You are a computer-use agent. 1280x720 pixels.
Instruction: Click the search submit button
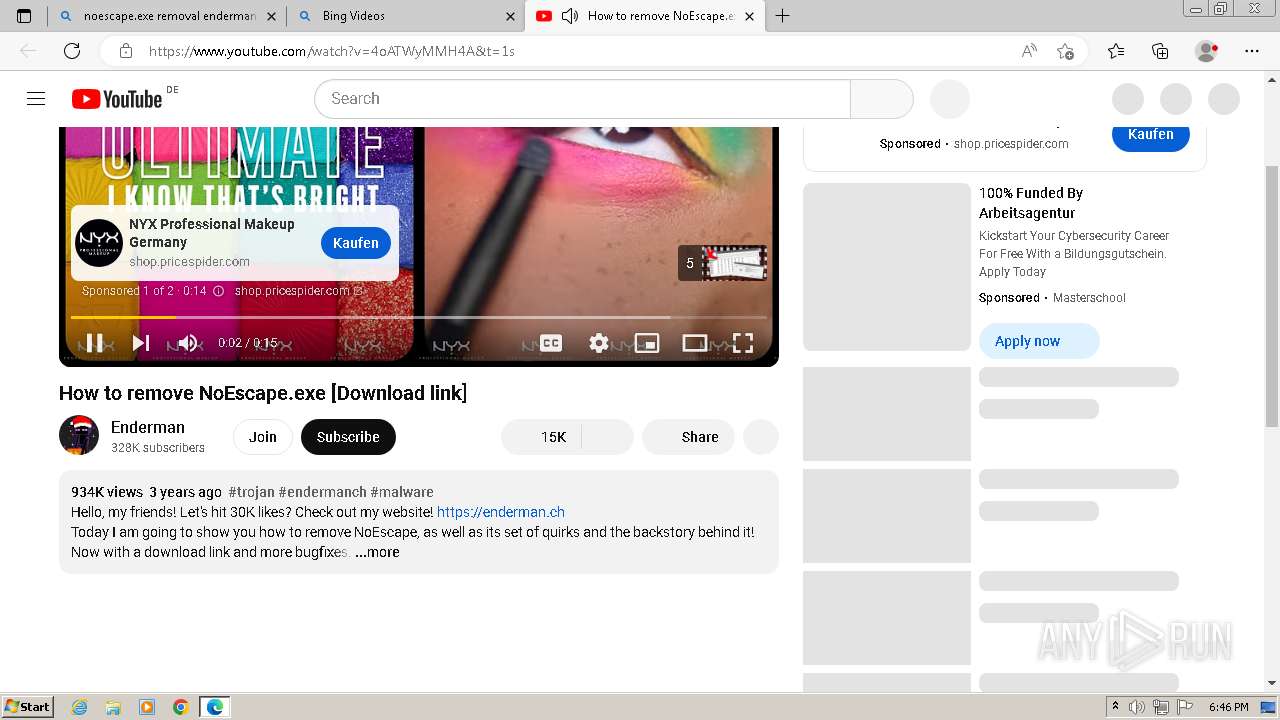click(x=882, y=99)
